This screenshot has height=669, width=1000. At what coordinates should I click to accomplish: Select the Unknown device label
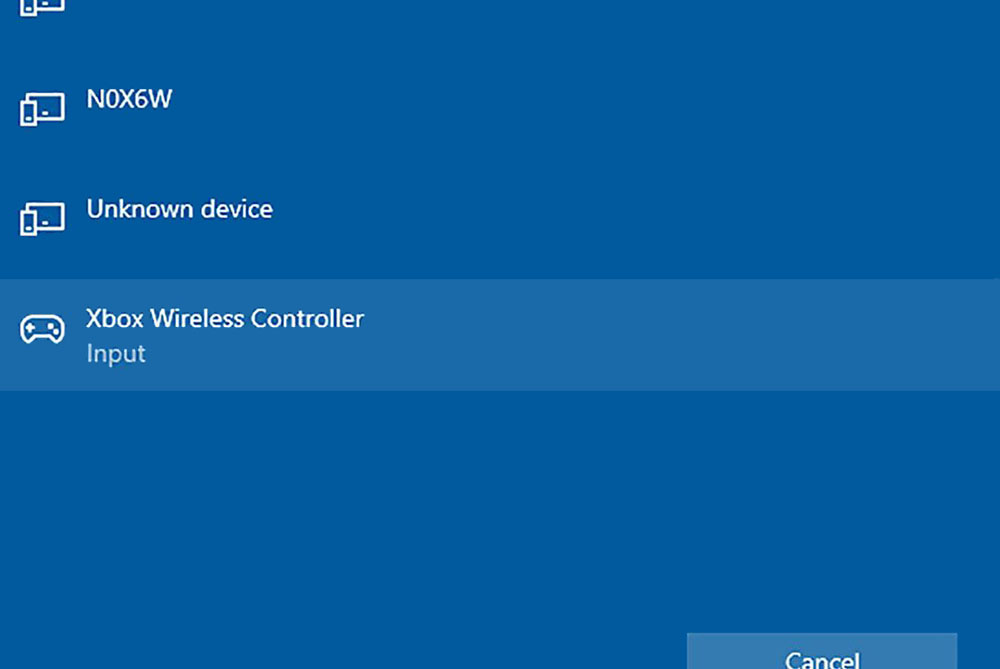click(x=179, y=209)
